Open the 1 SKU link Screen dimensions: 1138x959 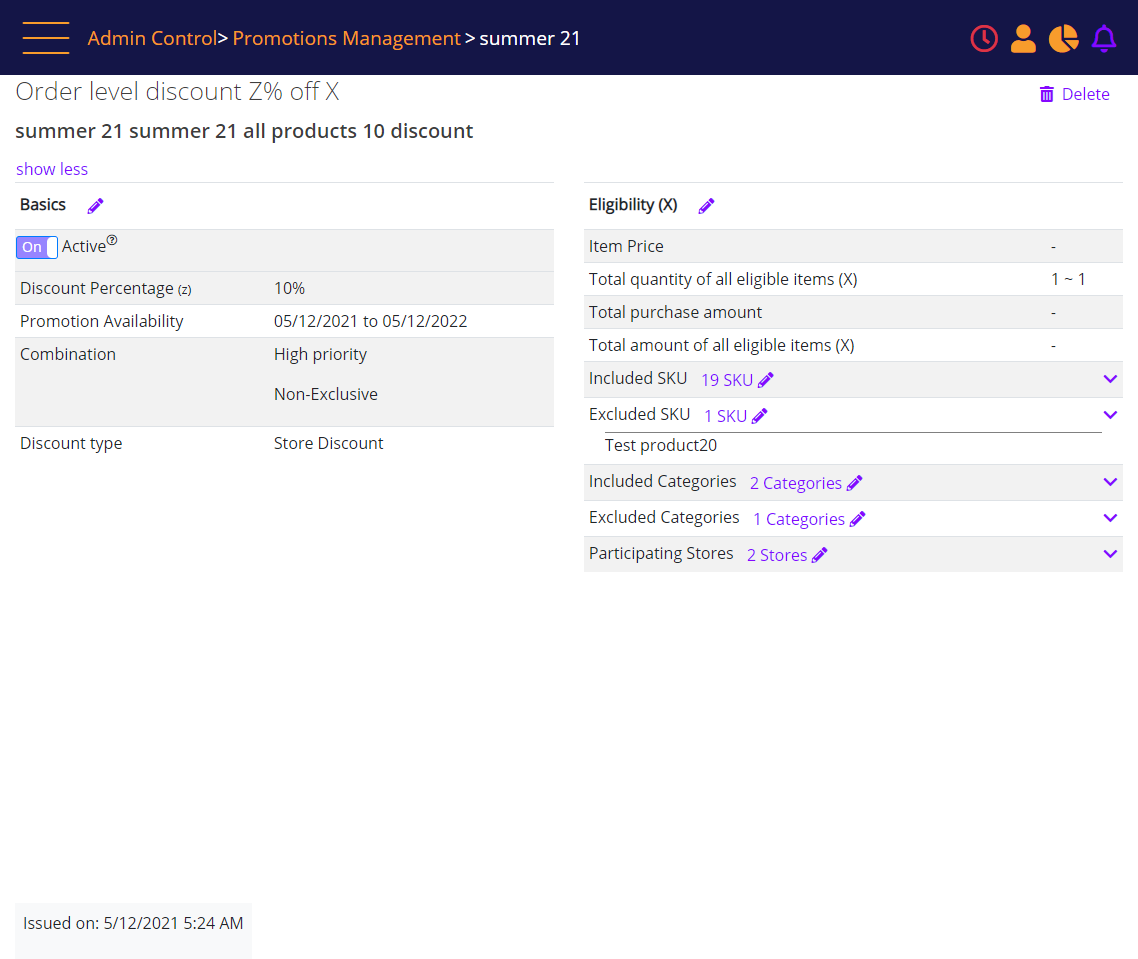pyautogui.click(x=725, y=416)
